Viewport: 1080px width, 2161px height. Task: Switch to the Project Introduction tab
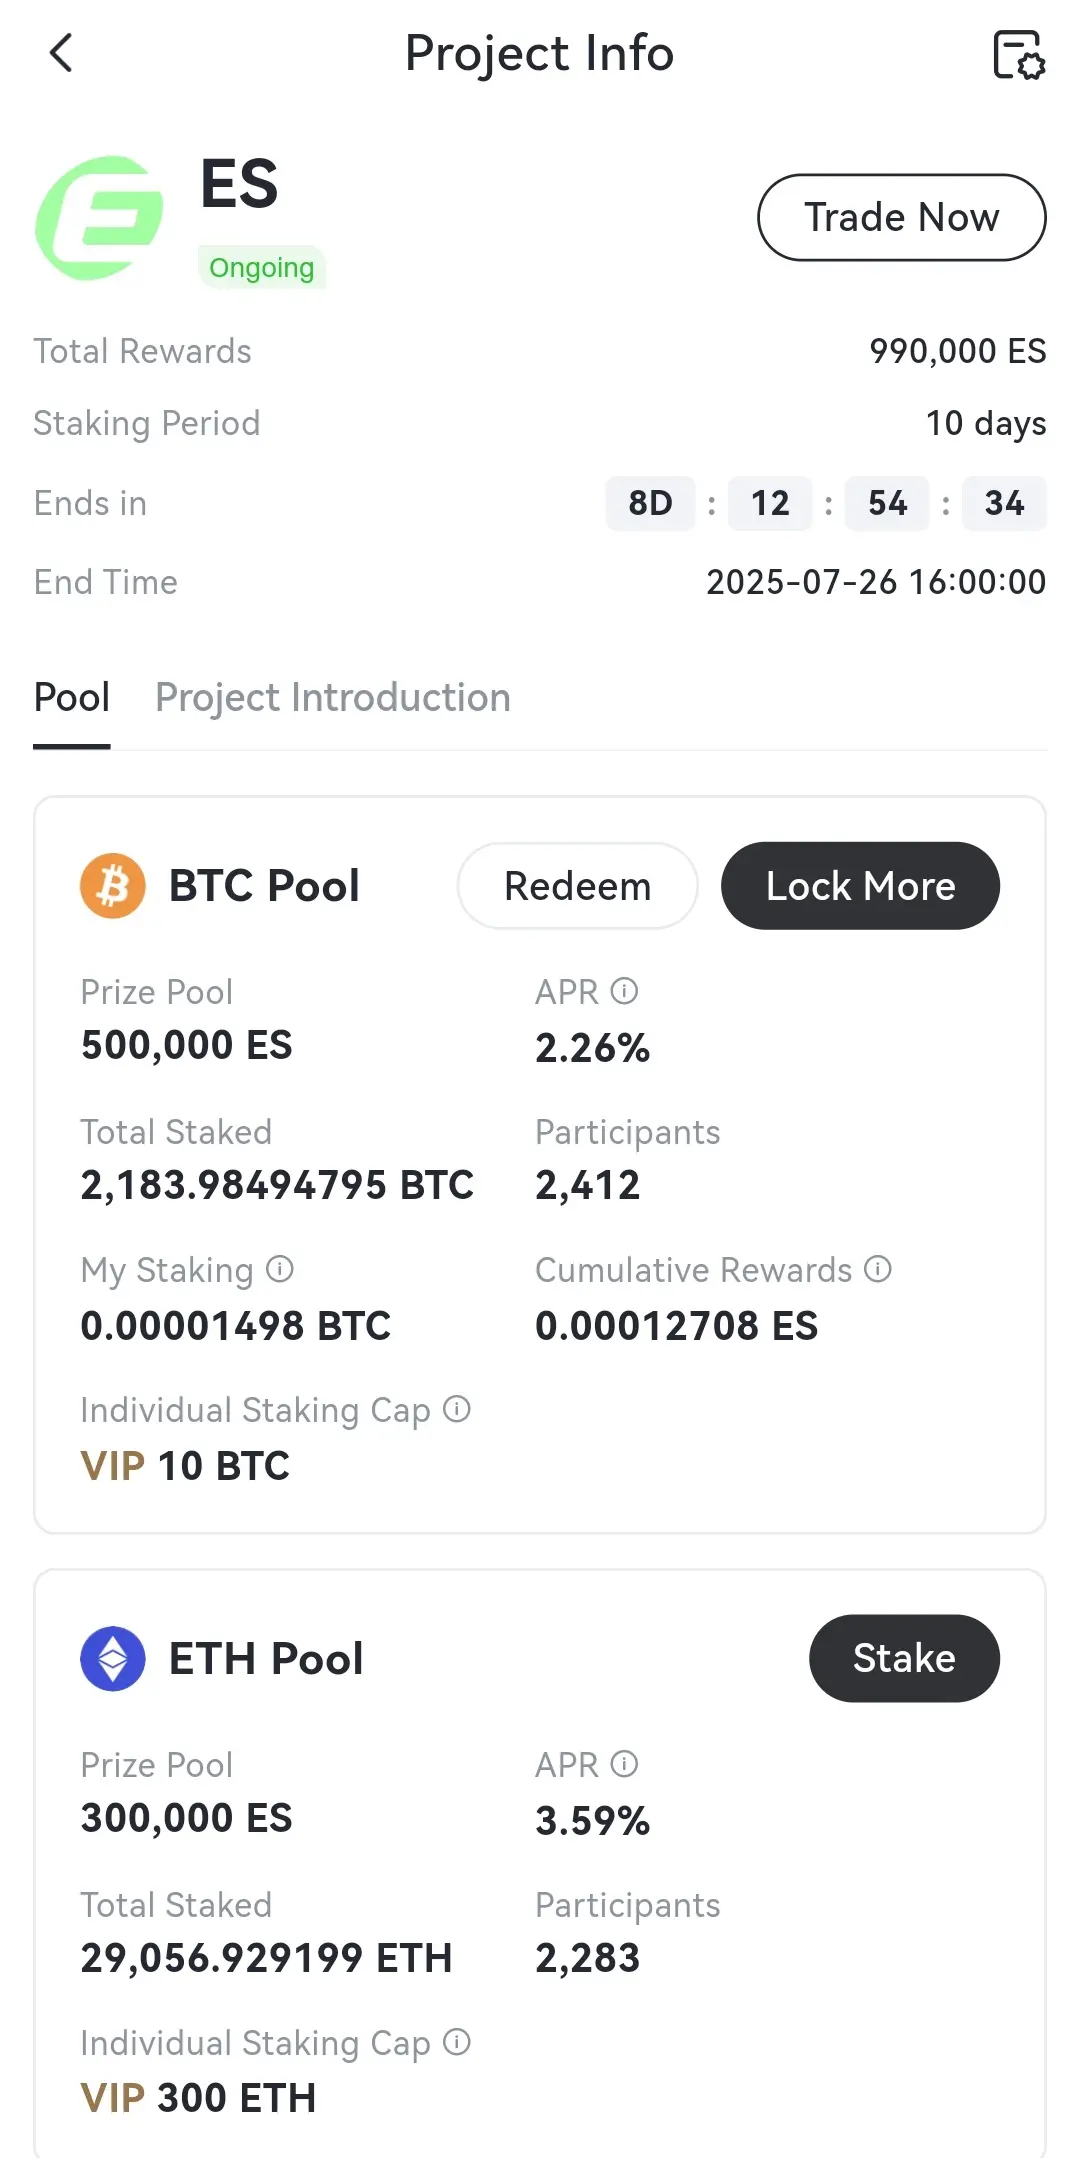333,697
